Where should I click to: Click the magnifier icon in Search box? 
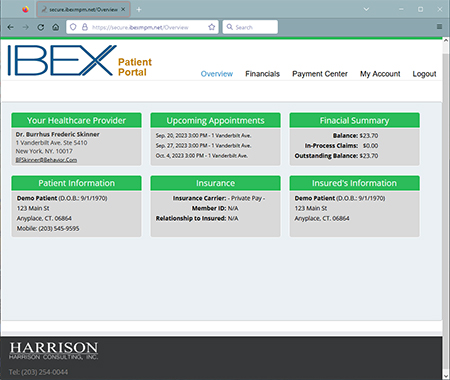coord(230,27)
